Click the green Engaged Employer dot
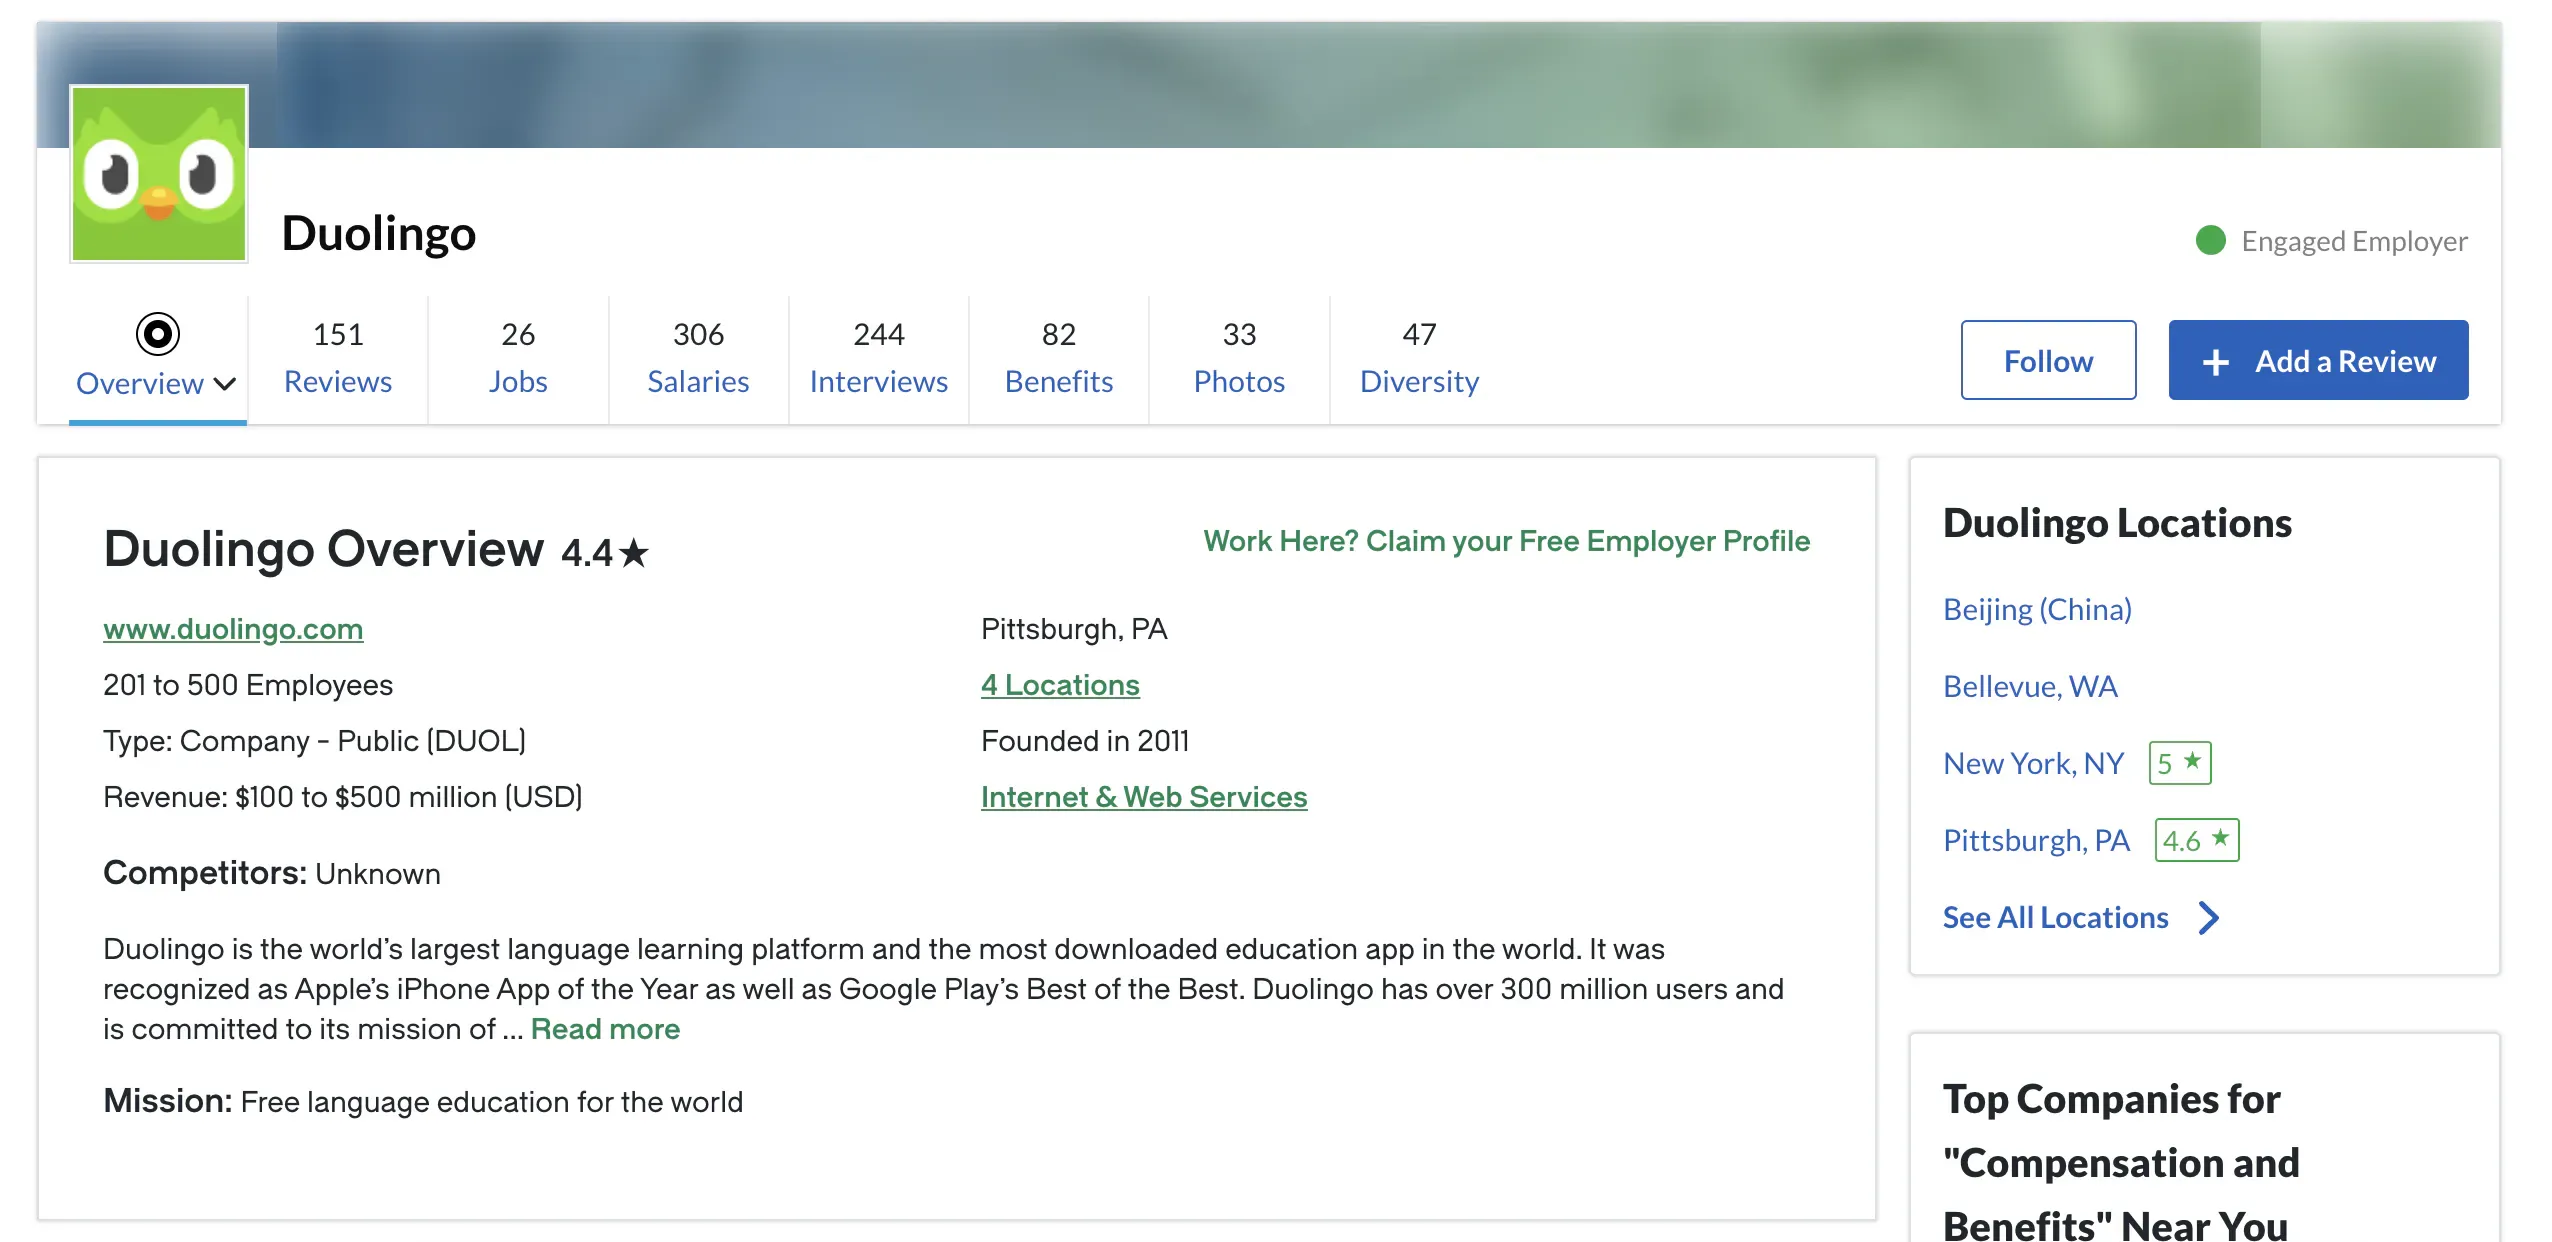 tap(2210, 241)
